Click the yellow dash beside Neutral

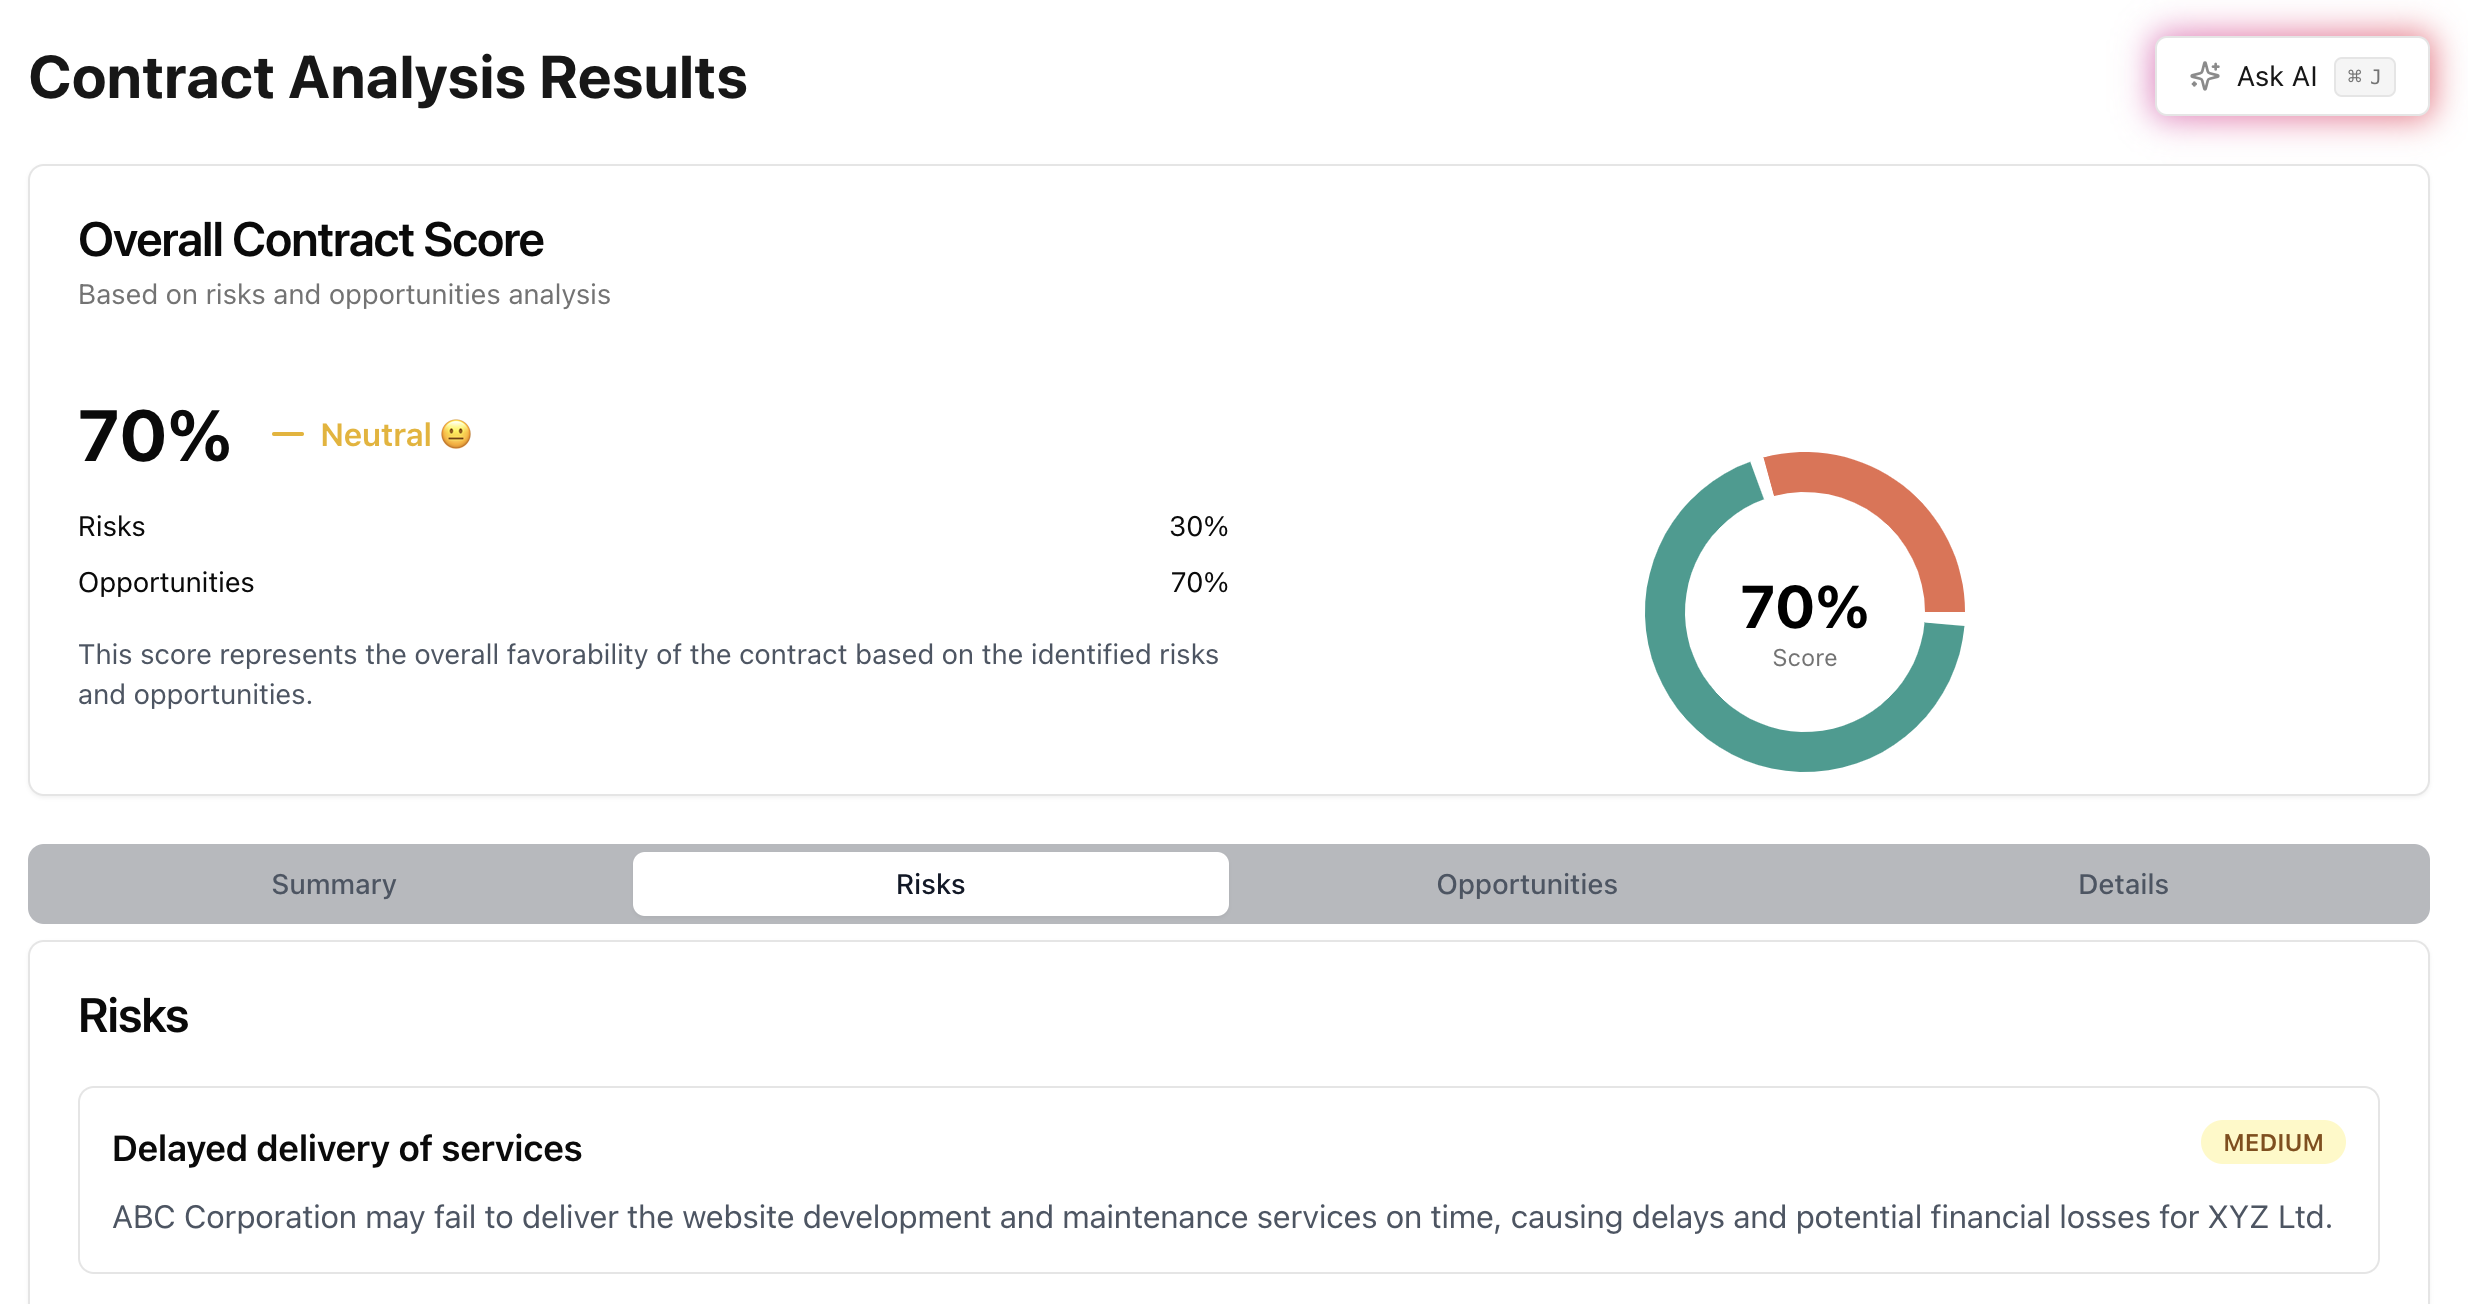287,434
